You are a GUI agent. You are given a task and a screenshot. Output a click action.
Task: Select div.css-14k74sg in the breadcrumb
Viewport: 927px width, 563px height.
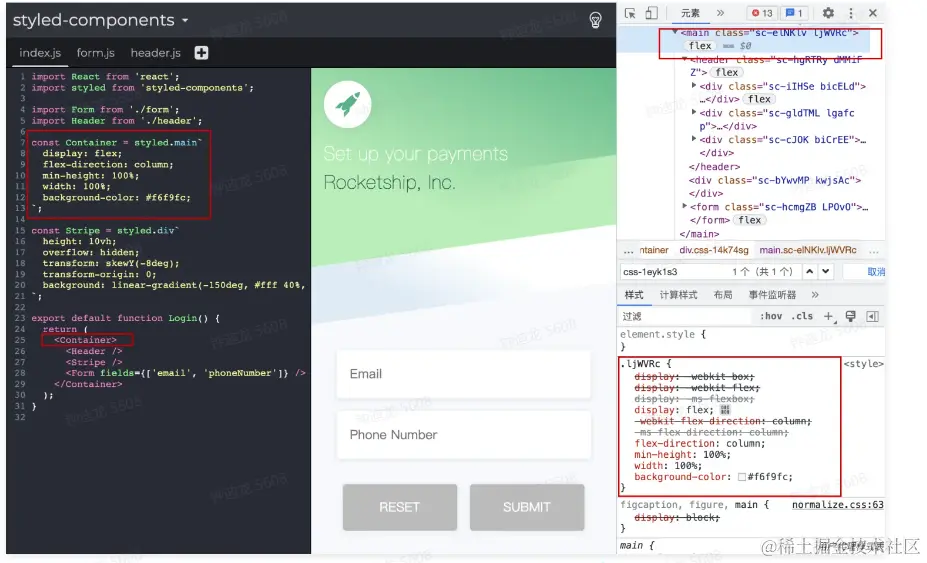714,250
